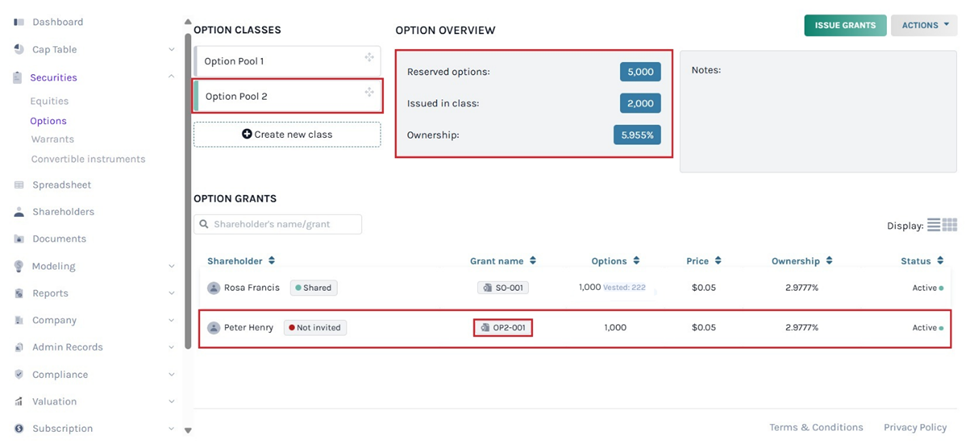Click the Compliance shield icon
The image size is (974, 444).
click(19, 374)
